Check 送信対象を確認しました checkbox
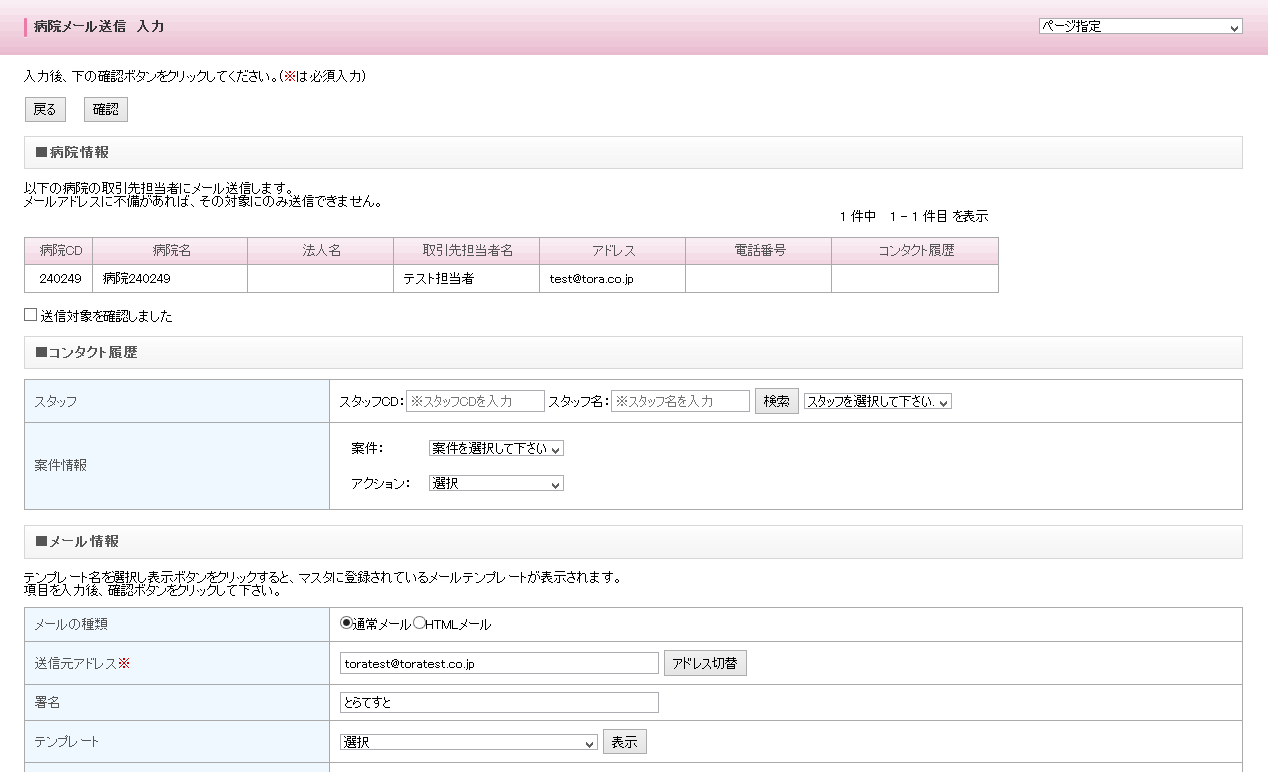 (31, 315)
